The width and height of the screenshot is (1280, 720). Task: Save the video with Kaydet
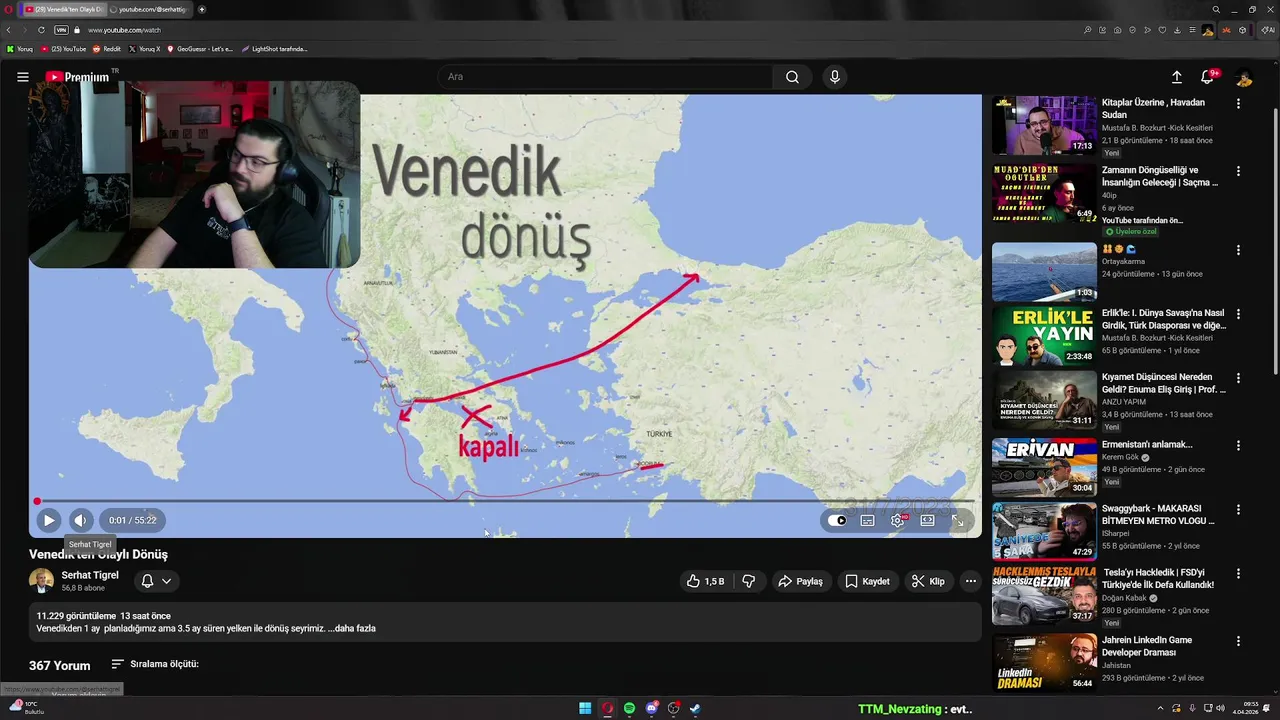[867, 581]
